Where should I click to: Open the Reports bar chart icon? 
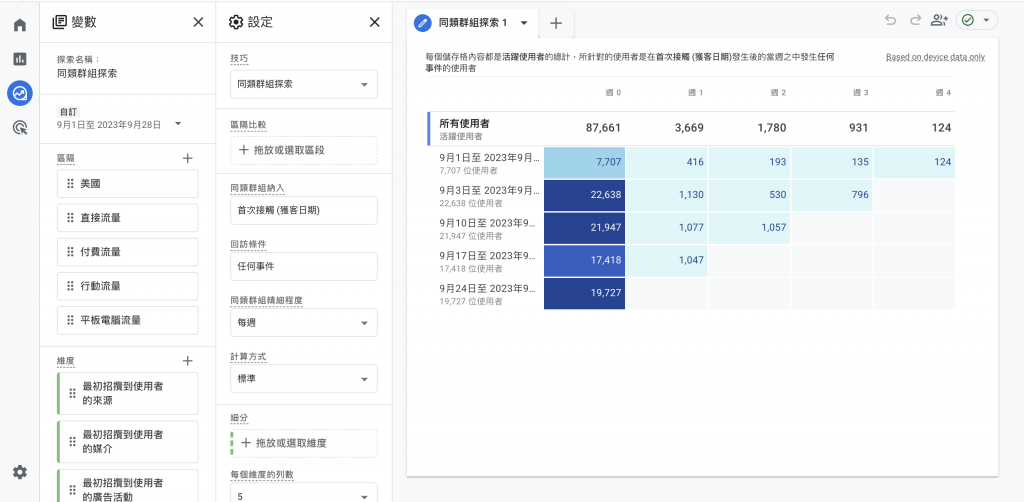point(20,59)
